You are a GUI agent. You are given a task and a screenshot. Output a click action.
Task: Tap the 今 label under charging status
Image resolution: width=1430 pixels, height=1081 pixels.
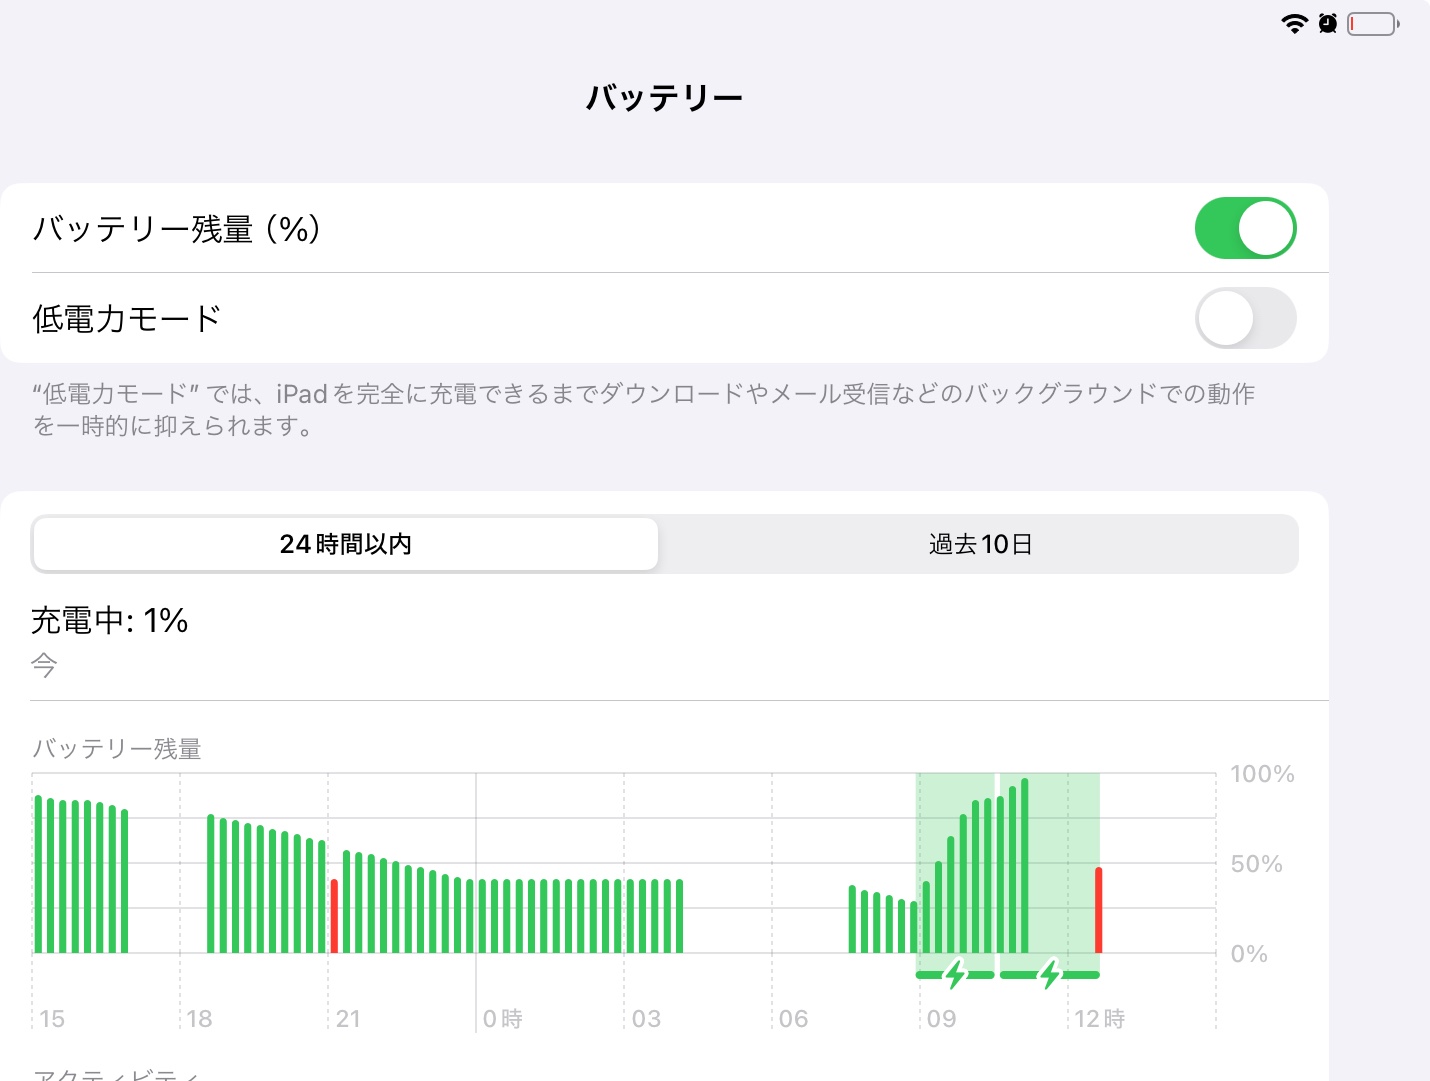coord(44,665)
